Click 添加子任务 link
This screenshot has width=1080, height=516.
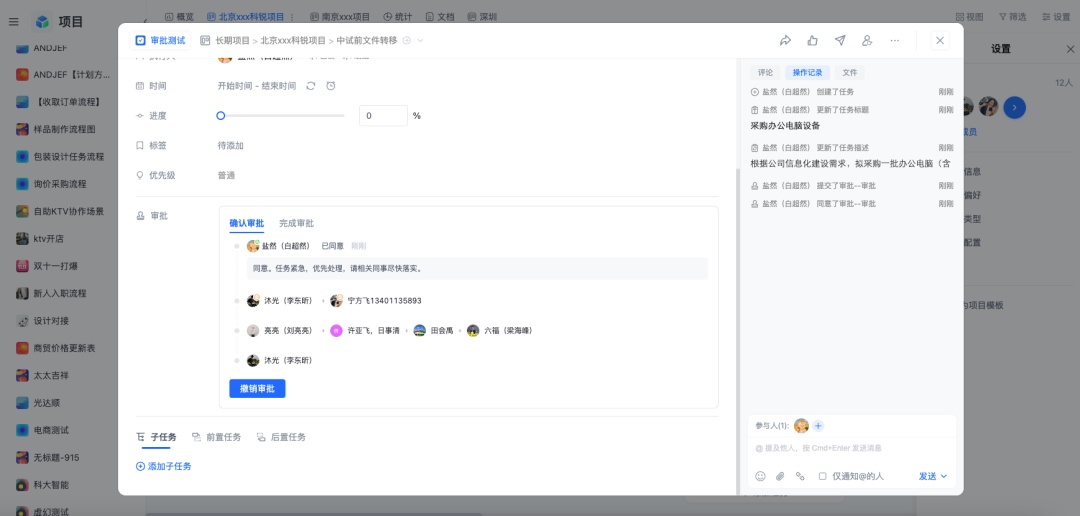164,466
